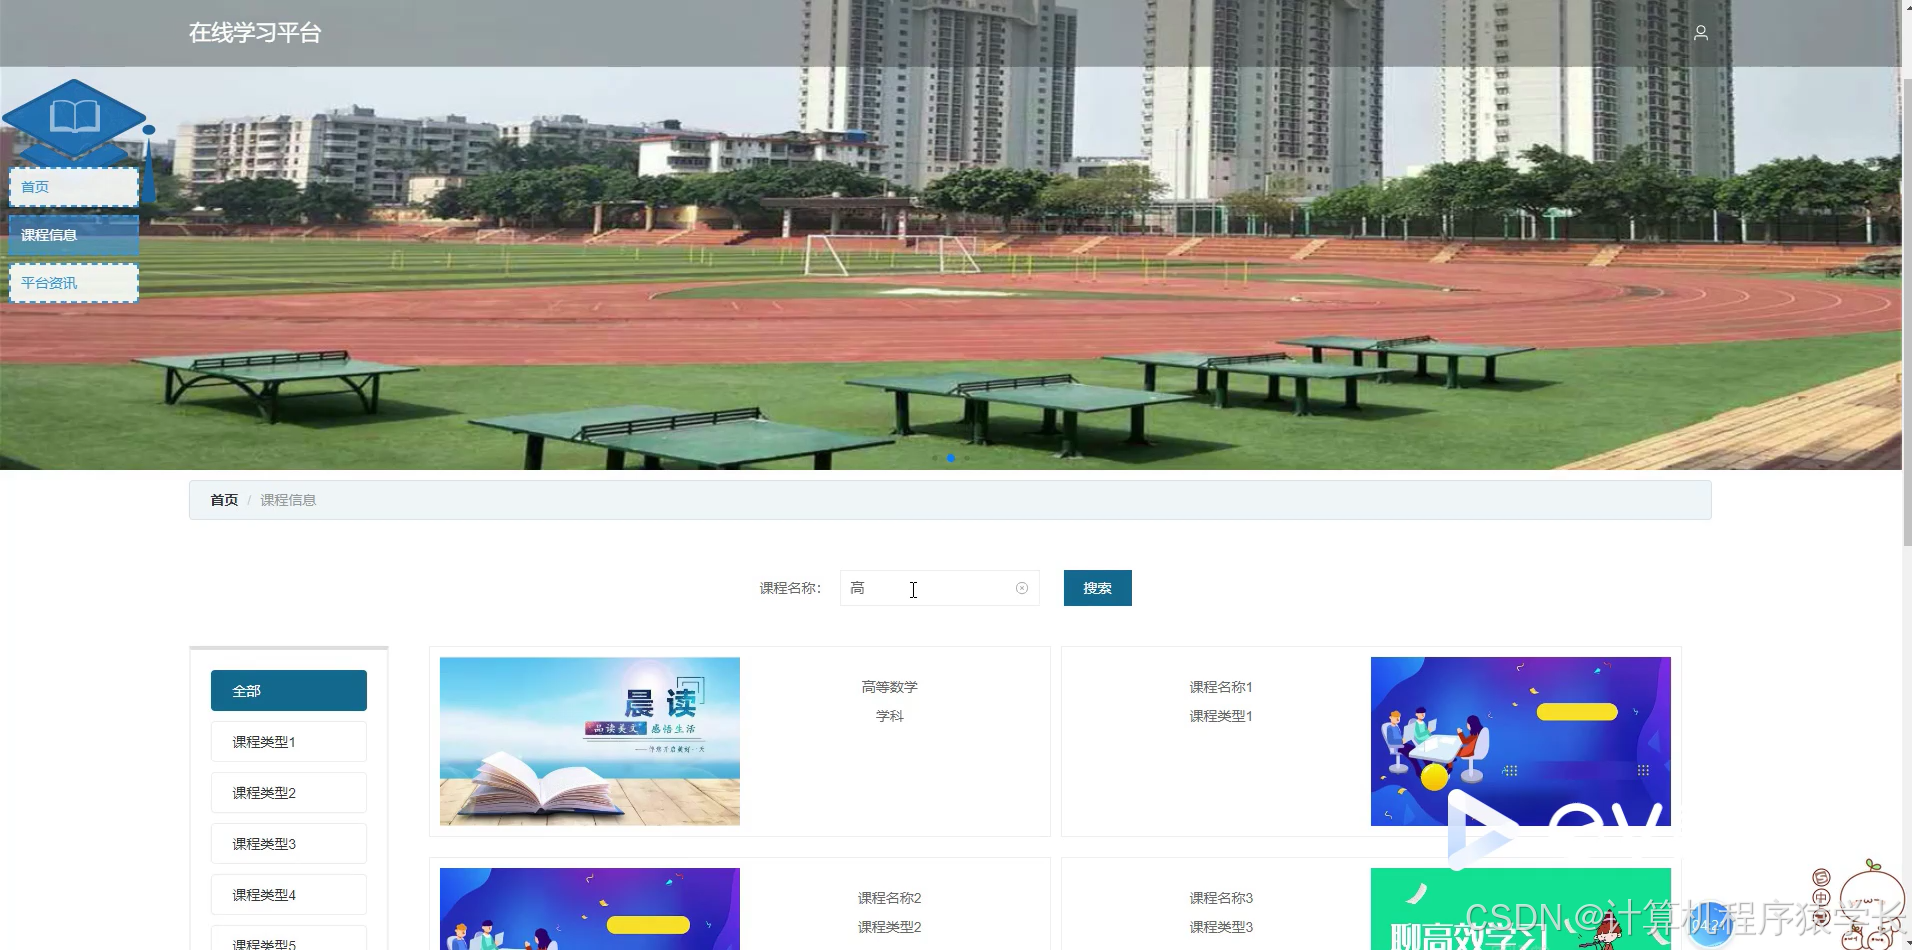Click the 搜索 search button
1912x950 pixels.
(x=1097, y=588)
